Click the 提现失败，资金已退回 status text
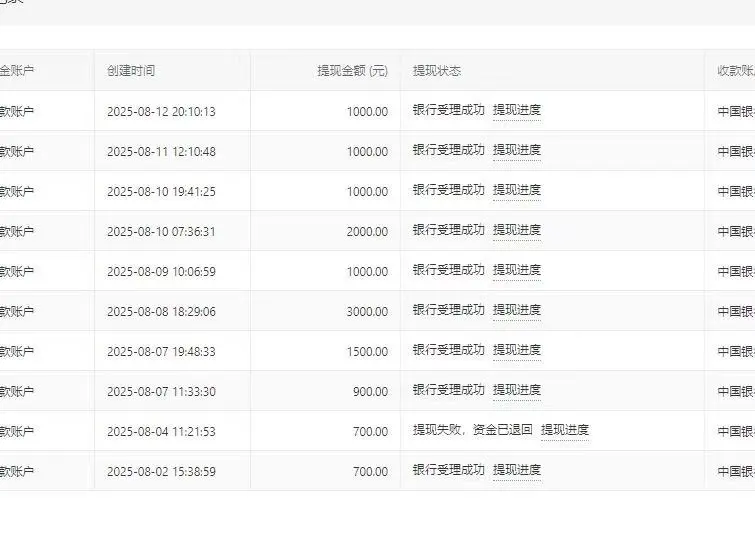This screenshot has width=755, height=554. pyautogui.click(x=472, y=430)
